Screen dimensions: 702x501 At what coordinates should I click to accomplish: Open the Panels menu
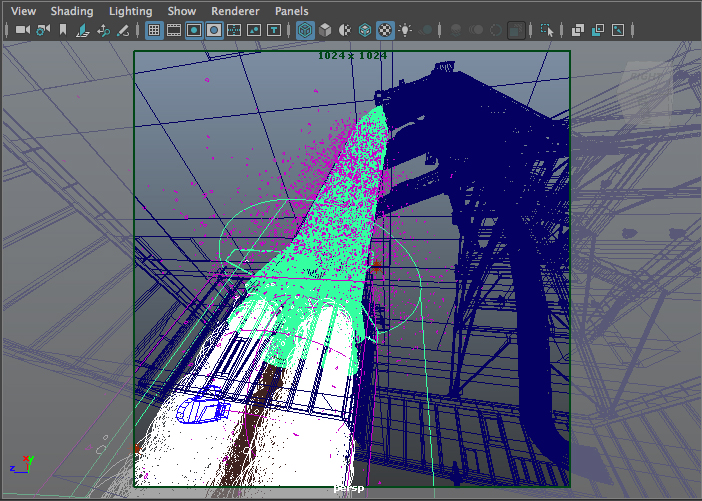click(x=291, y=11)
